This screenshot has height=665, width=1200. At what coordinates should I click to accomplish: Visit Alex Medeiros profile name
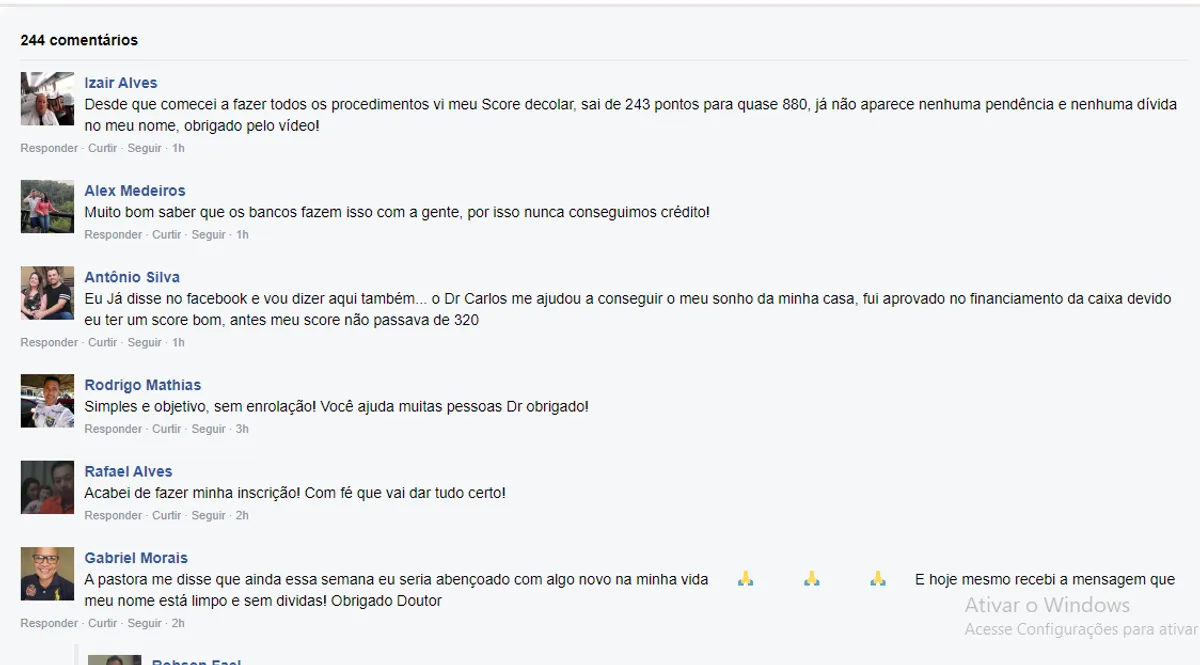tap(135, 191)
